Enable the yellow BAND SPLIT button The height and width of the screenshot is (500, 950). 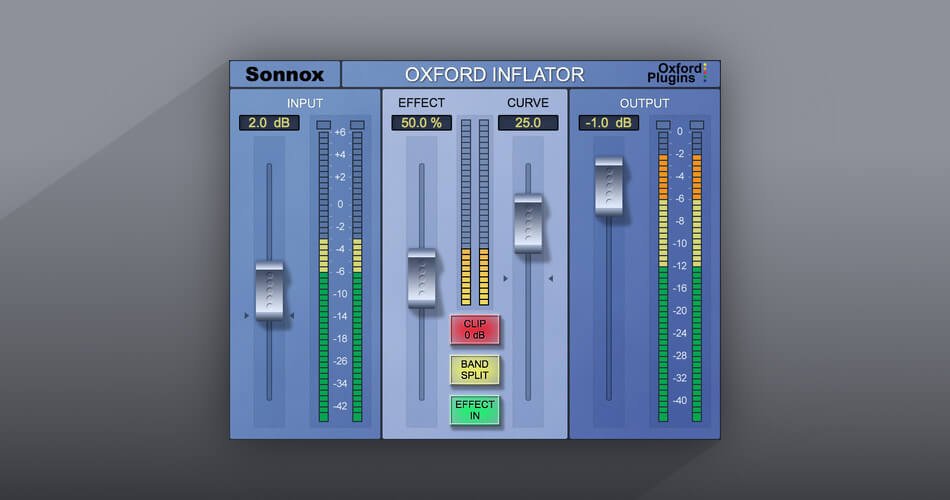pos(474,370)
